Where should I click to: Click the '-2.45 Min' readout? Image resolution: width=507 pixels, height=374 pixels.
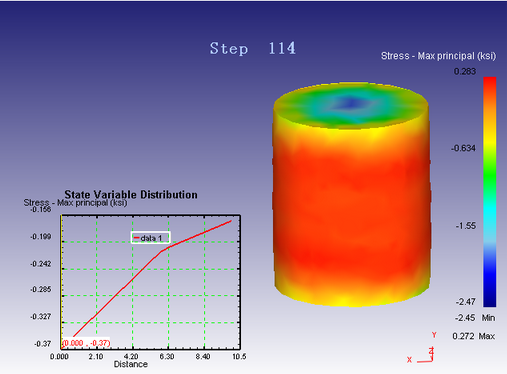475,318
